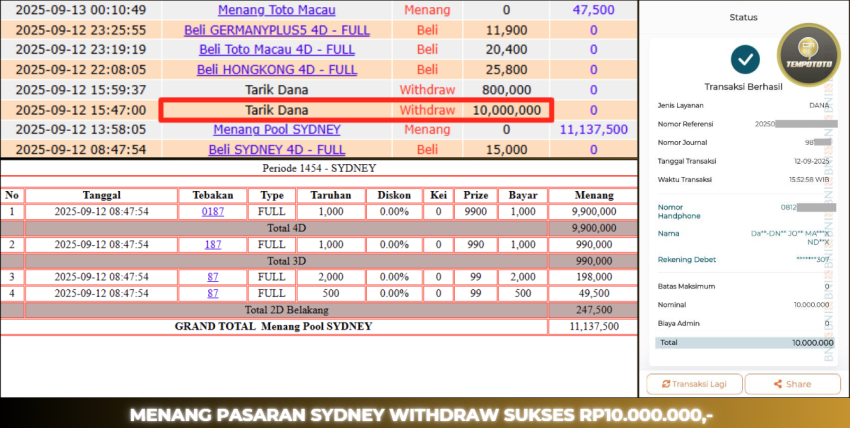This screenshot has width=850, height=428.
Task: Open Beli Toto Macau 4D - FULL link
Action: pos(276,50)
